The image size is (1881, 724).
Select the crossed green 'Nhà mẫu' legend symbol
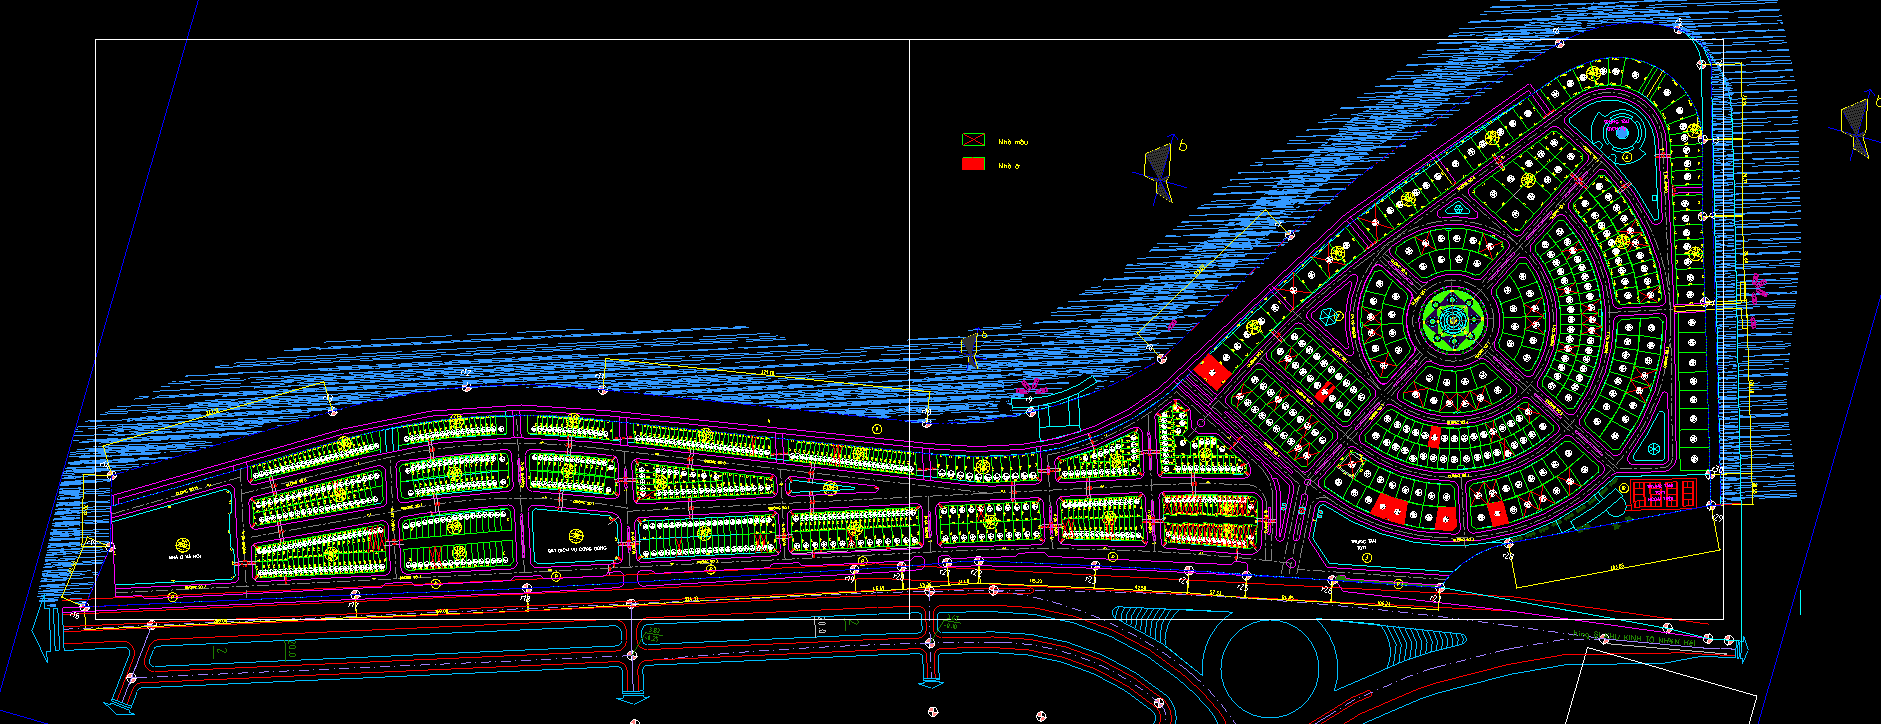coord(973,141)
